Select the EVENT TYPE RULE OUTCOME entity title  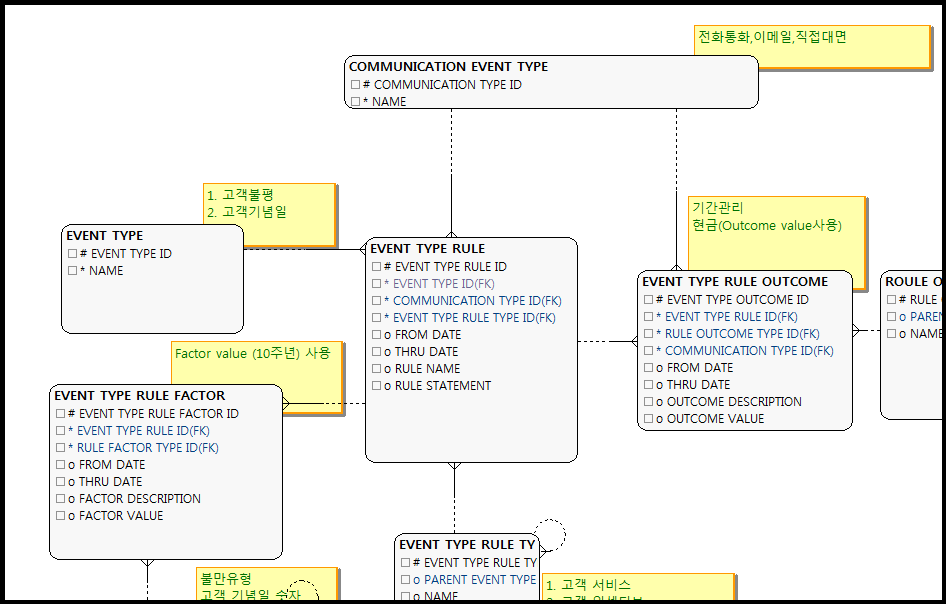[735, 282]
